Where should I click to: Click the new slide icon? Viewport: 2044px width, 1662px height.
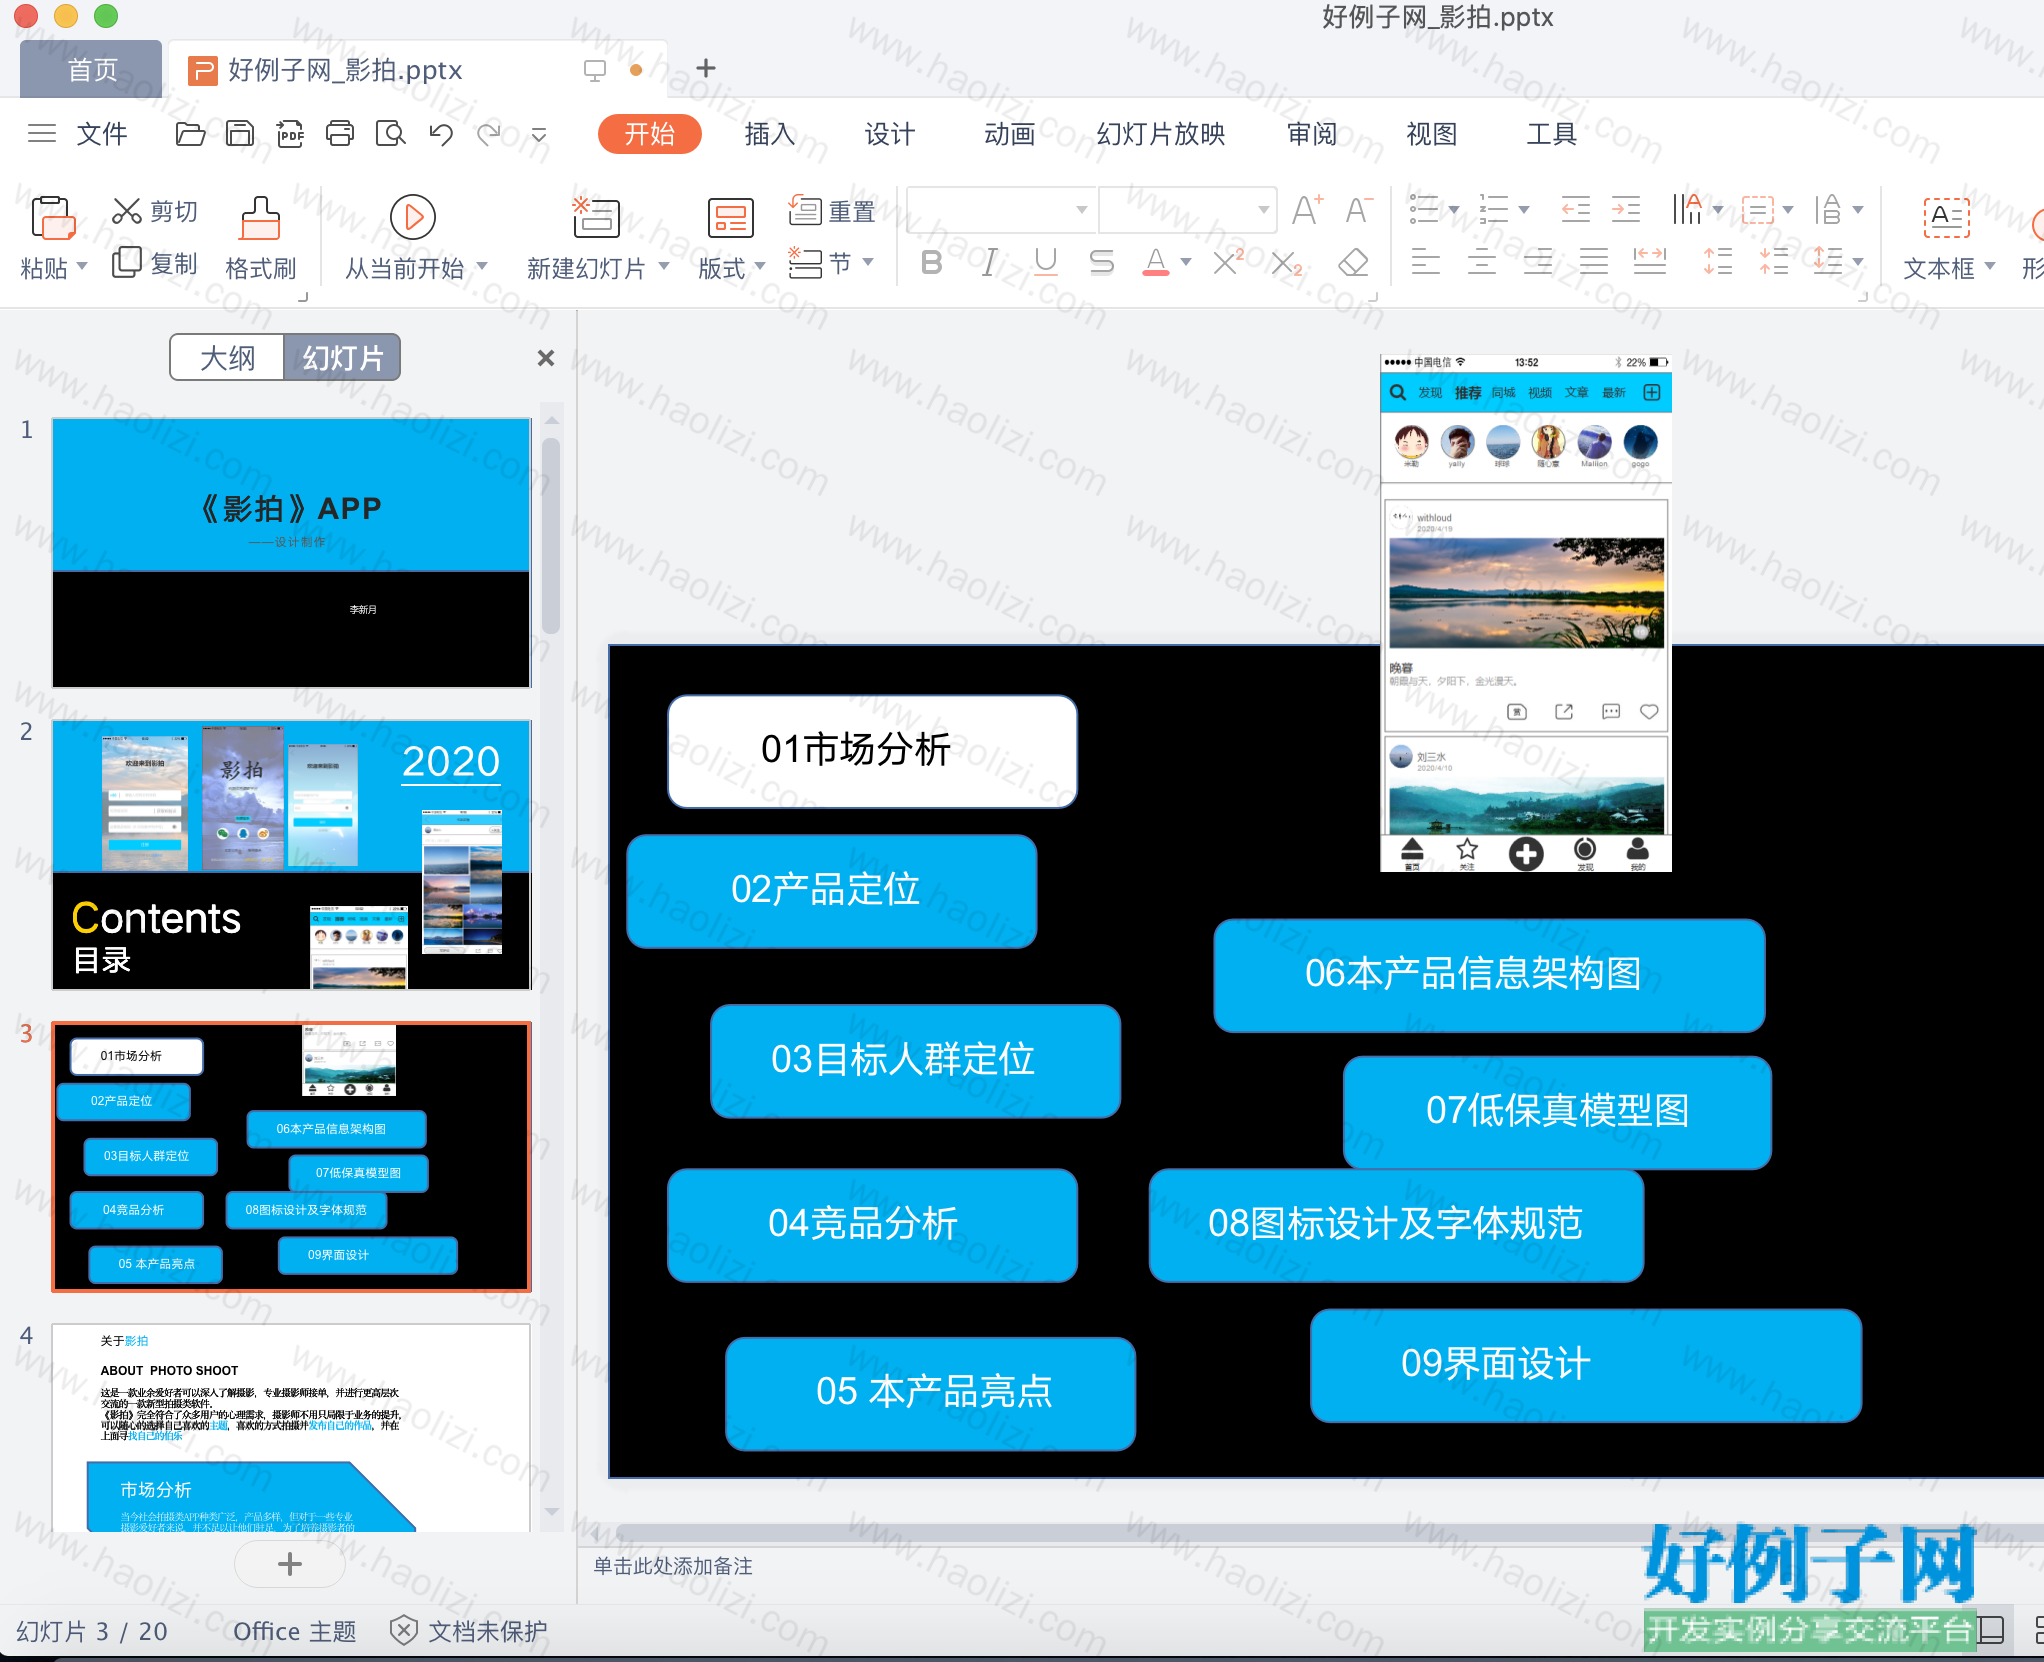click(596, 217)
